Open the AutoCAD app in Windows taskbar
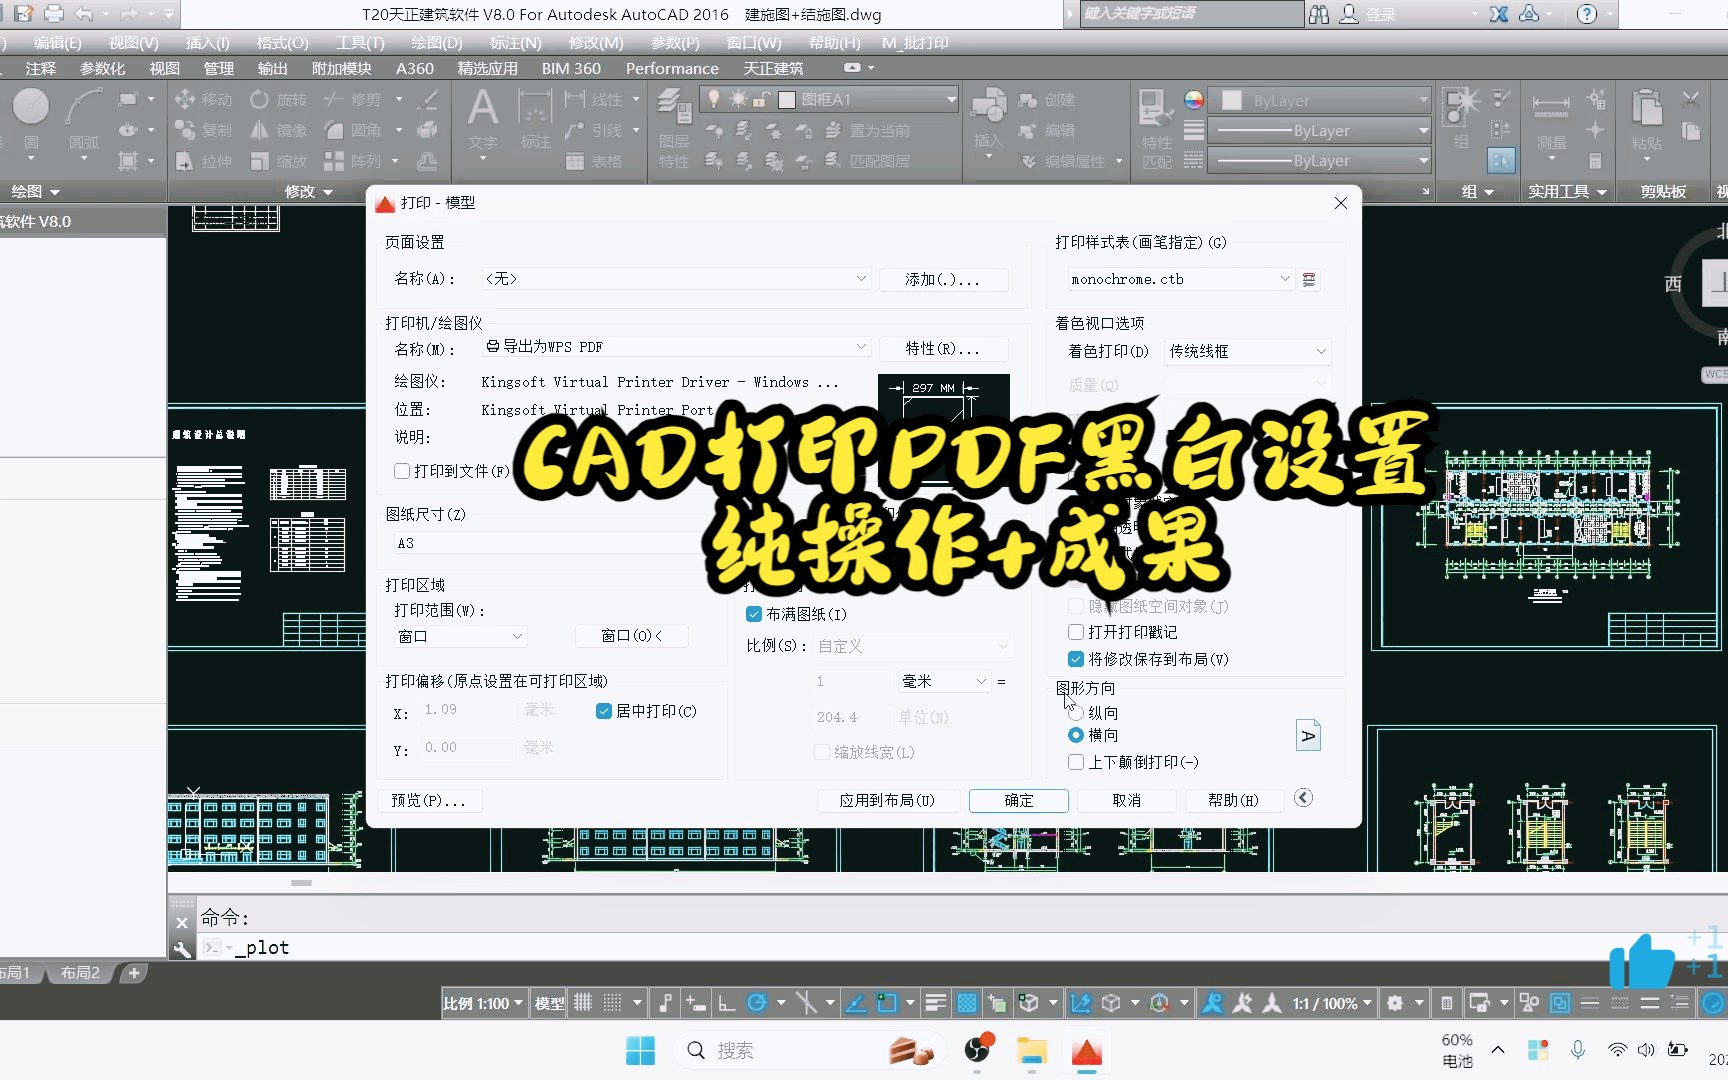Screen dimensions: 1728x1080 pos(1087,1051)
